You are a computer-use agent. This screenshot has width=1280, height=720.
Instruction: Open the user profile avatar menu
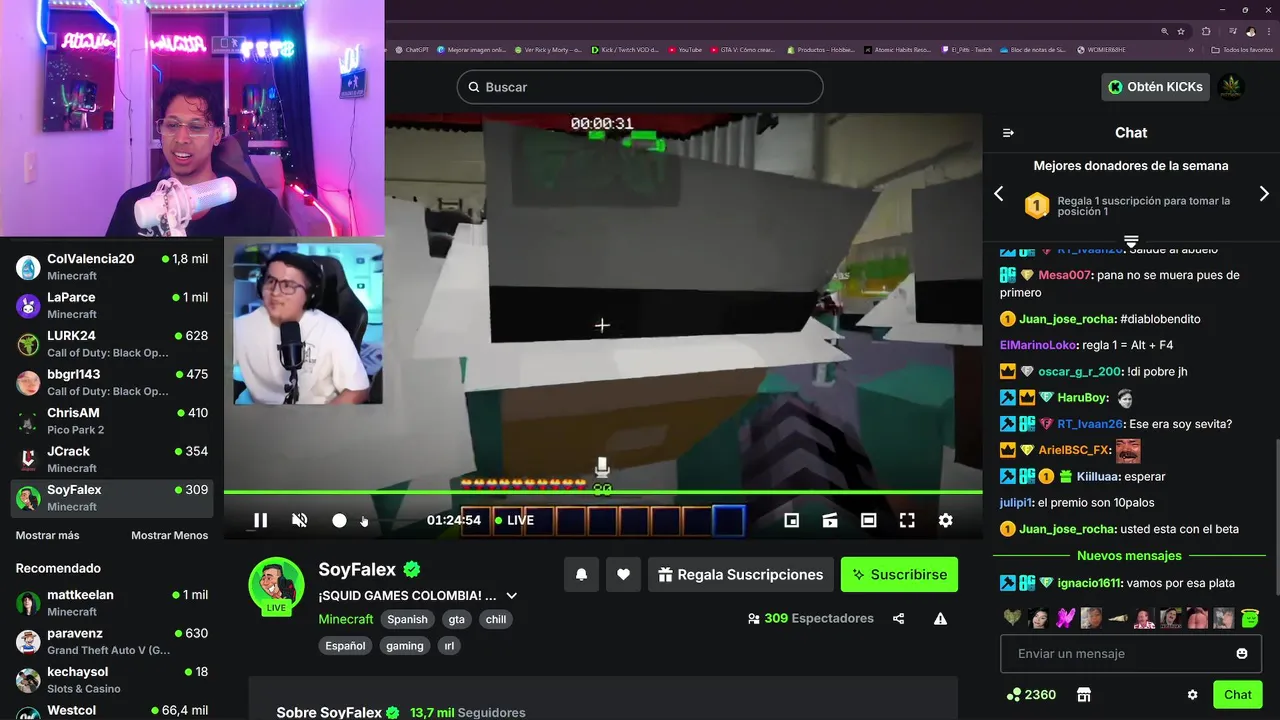[x=1231, y=87]
